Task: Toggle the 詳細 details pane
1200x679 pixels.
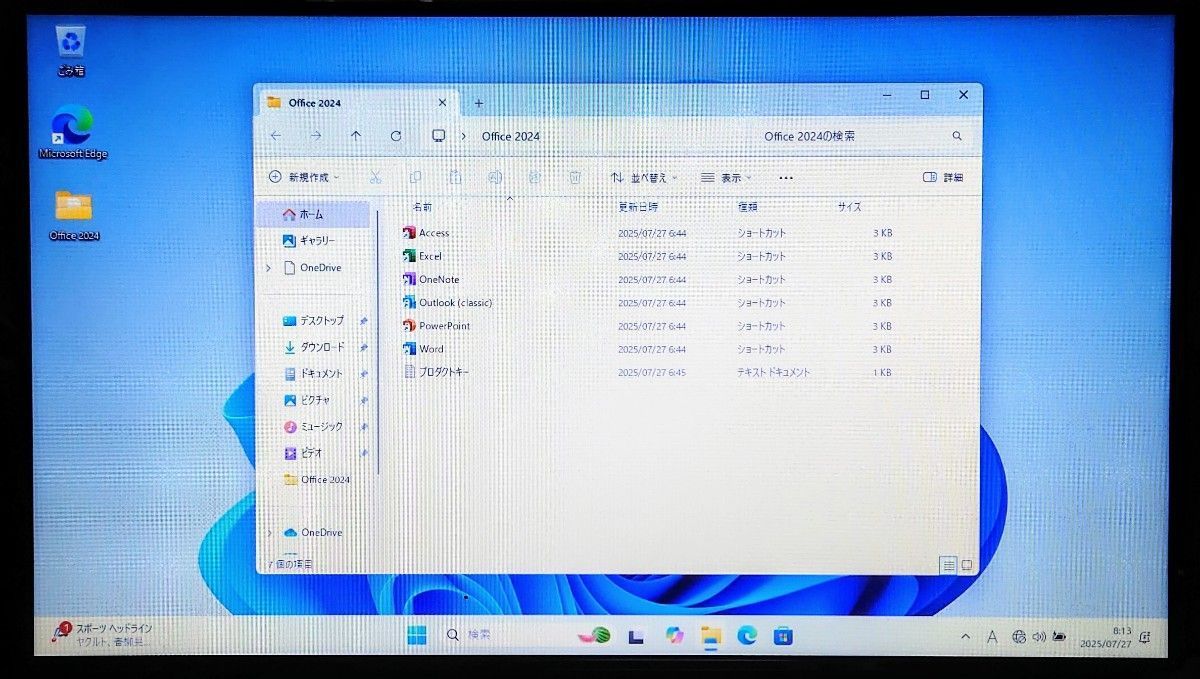Action: coord(943,177)
